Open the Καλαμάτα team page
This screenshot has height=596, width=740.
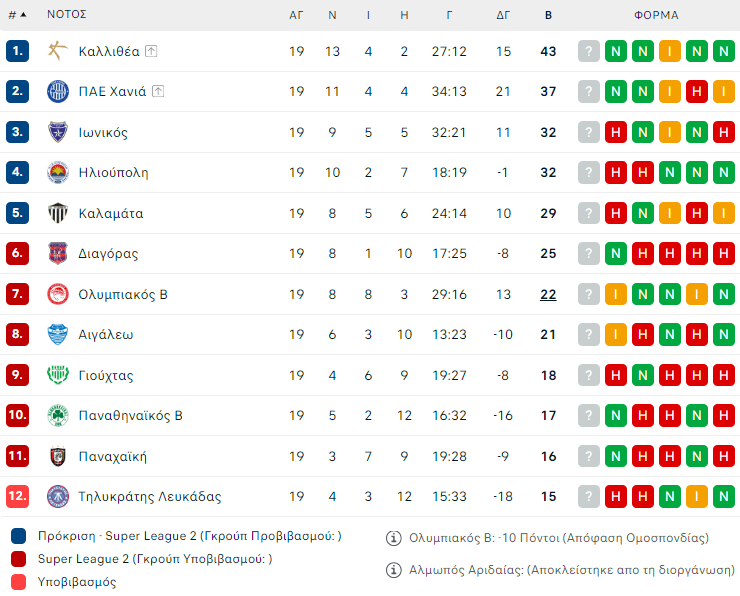point(110,213)
